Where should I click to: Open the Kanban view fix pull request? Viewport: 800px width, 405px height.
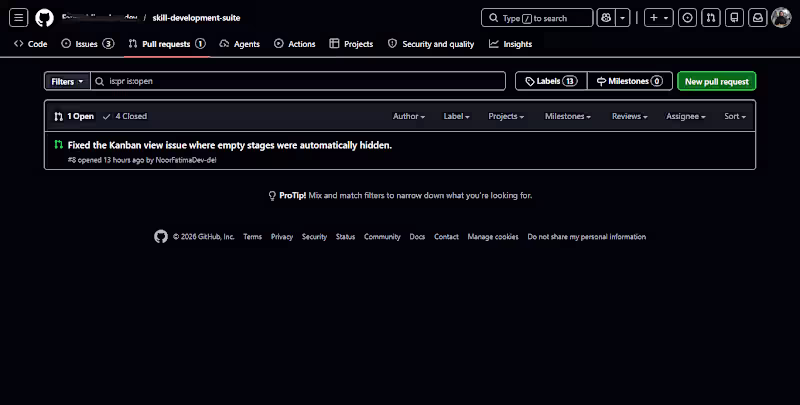click(230, 145)
